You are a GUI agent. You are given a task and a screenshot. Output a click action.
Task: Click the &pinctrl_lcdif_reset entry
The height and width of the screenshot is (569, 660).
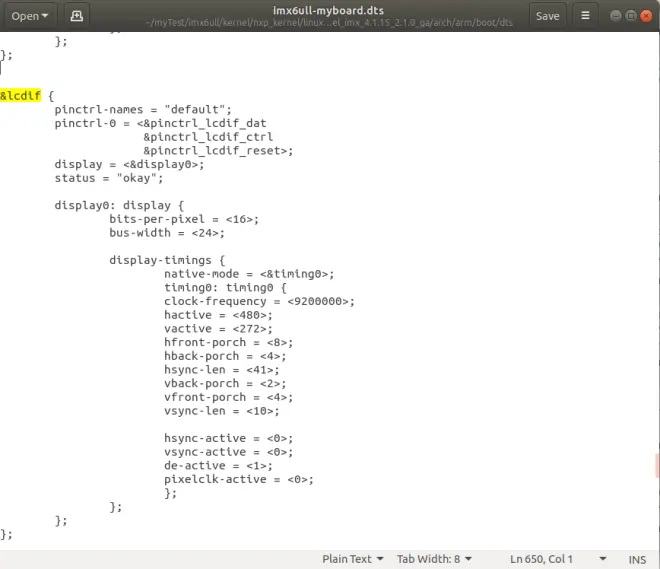pos(218,151)
